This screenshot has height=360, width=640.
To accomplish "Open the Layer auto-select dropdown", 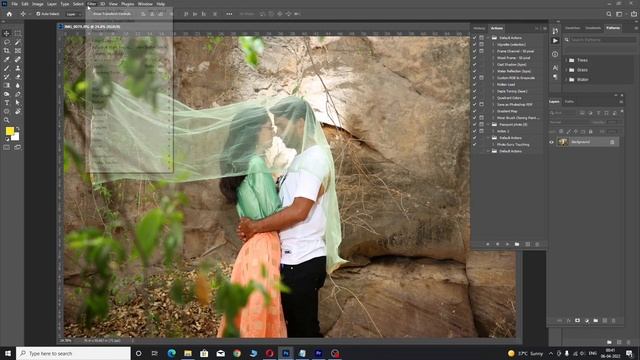I will coord(73,14).
